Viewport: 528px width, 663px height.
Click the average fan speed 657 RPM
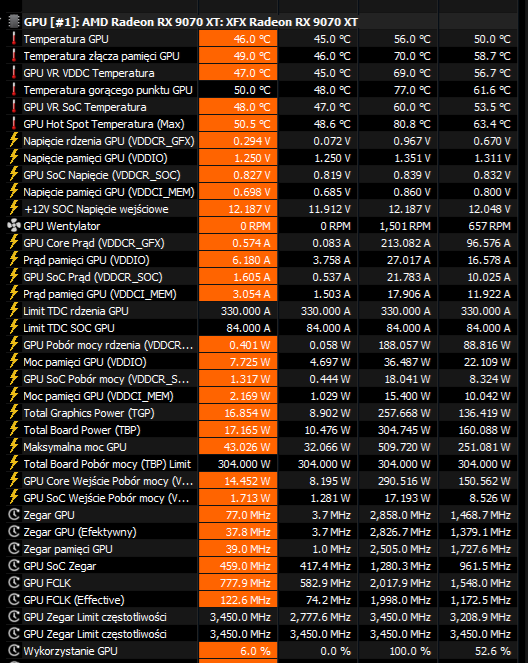point(489,226)
